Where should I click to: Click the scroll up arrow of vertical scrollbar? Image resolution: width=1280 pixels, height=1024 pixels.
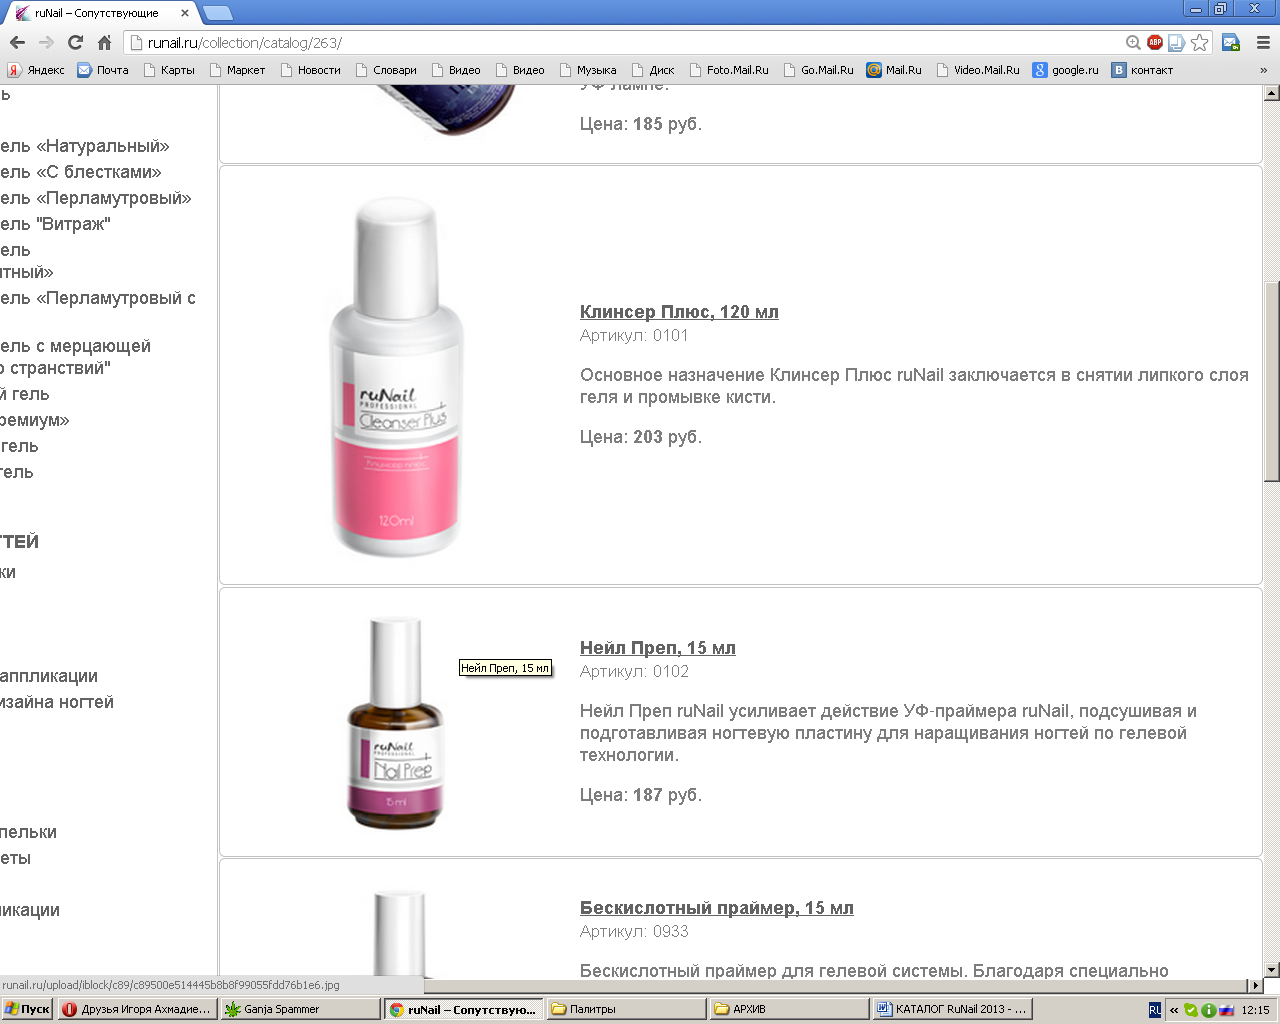(1272, 93)
